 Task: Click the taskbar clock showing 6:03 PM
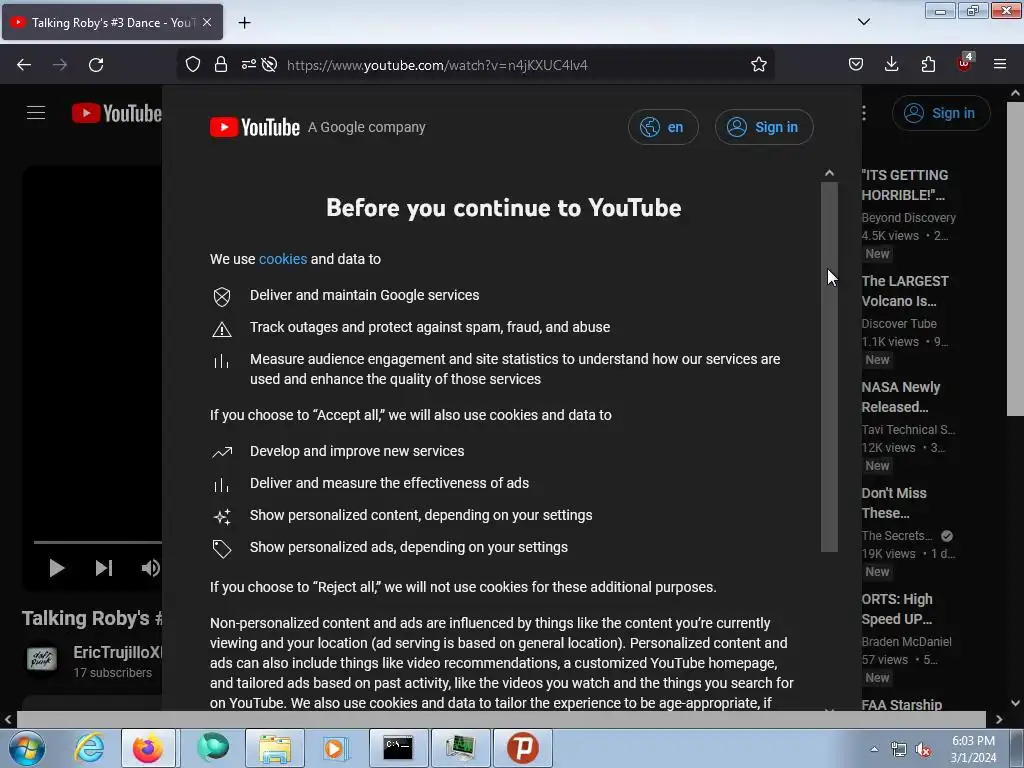[973, 749]
